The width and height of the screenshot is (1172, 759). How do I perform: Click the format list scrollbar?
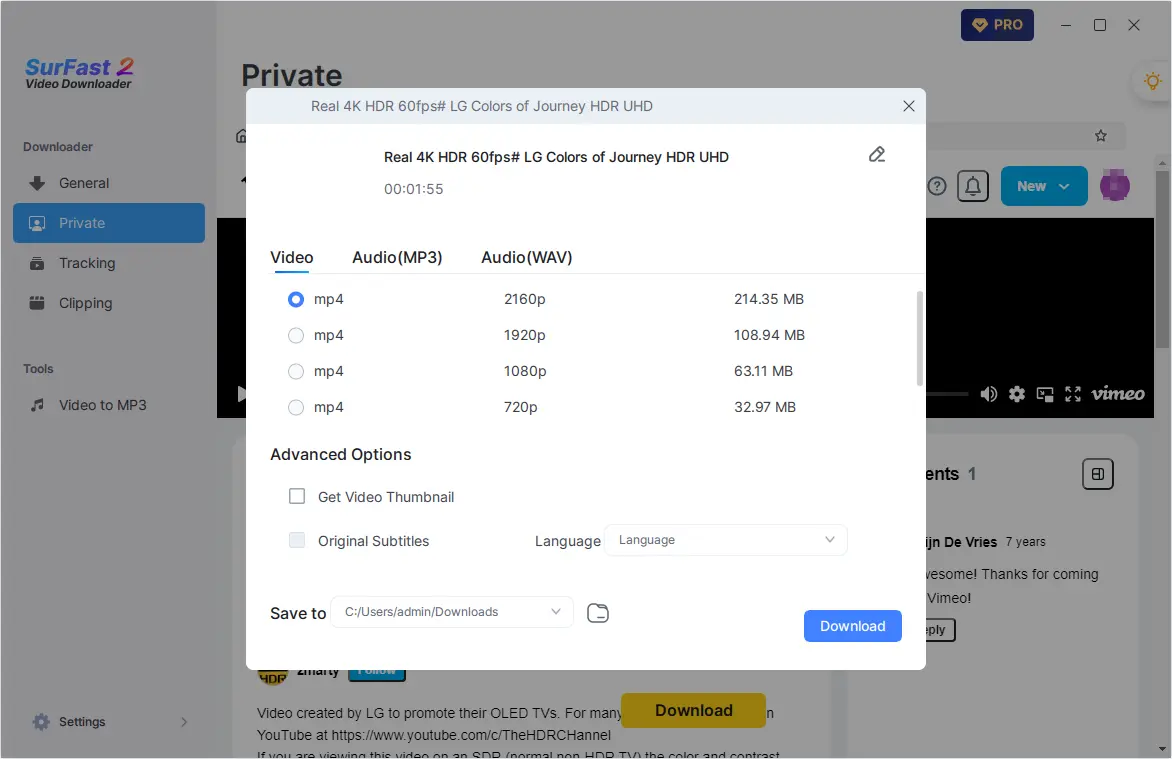coord(919,339)
